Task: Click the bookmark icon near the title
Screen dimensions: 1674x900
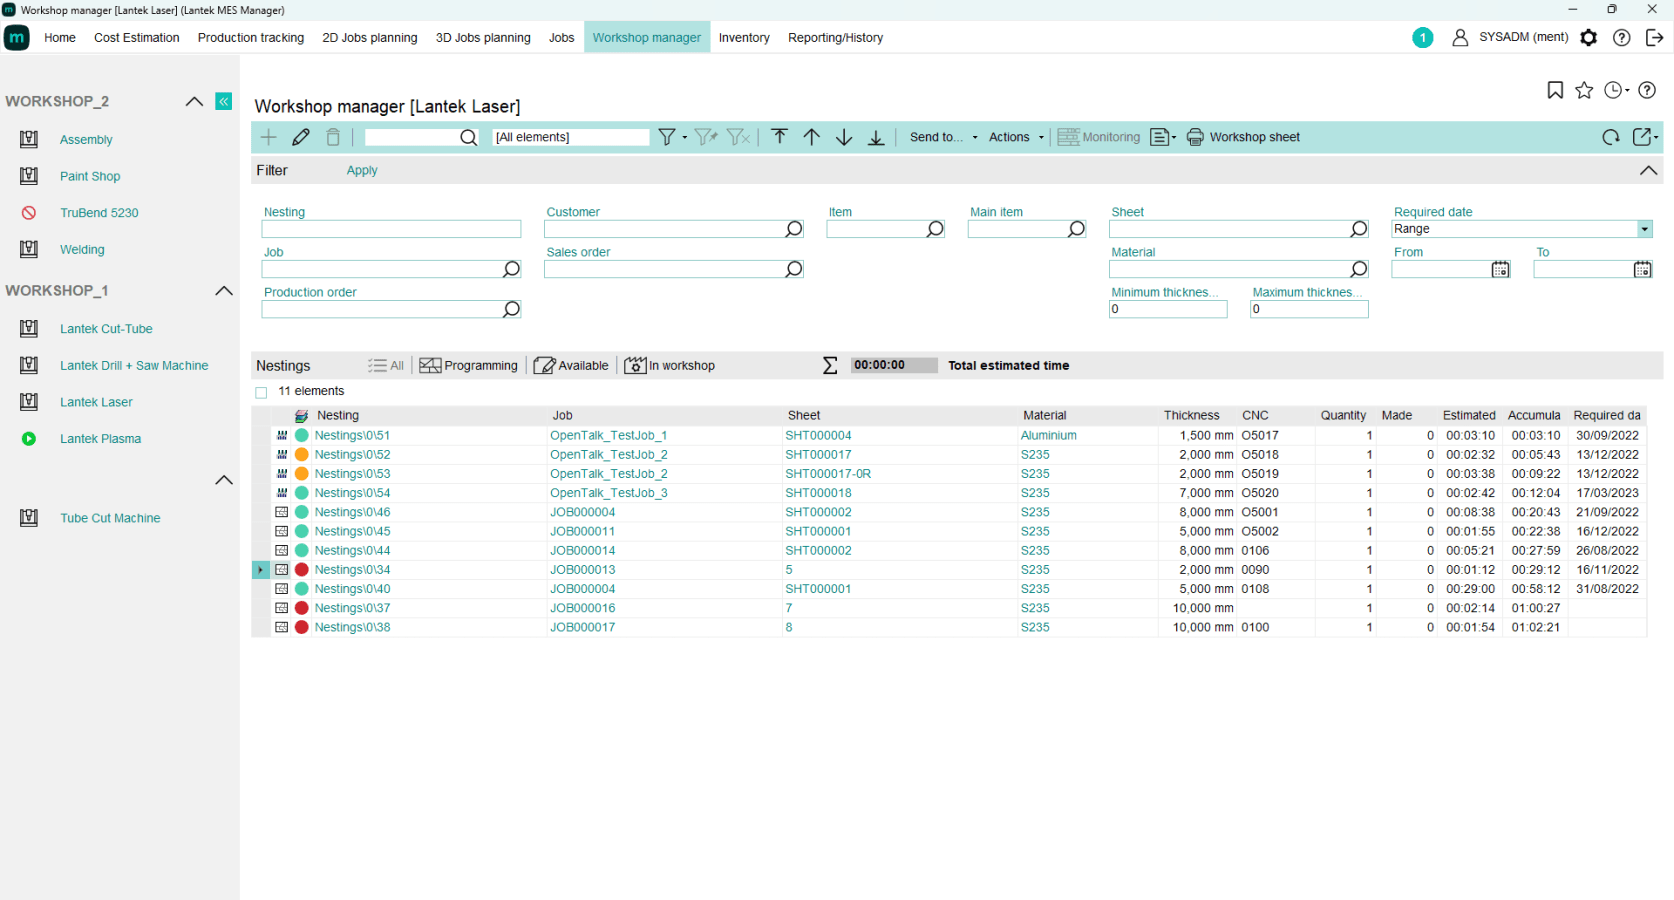Action: coord(1555,90)
